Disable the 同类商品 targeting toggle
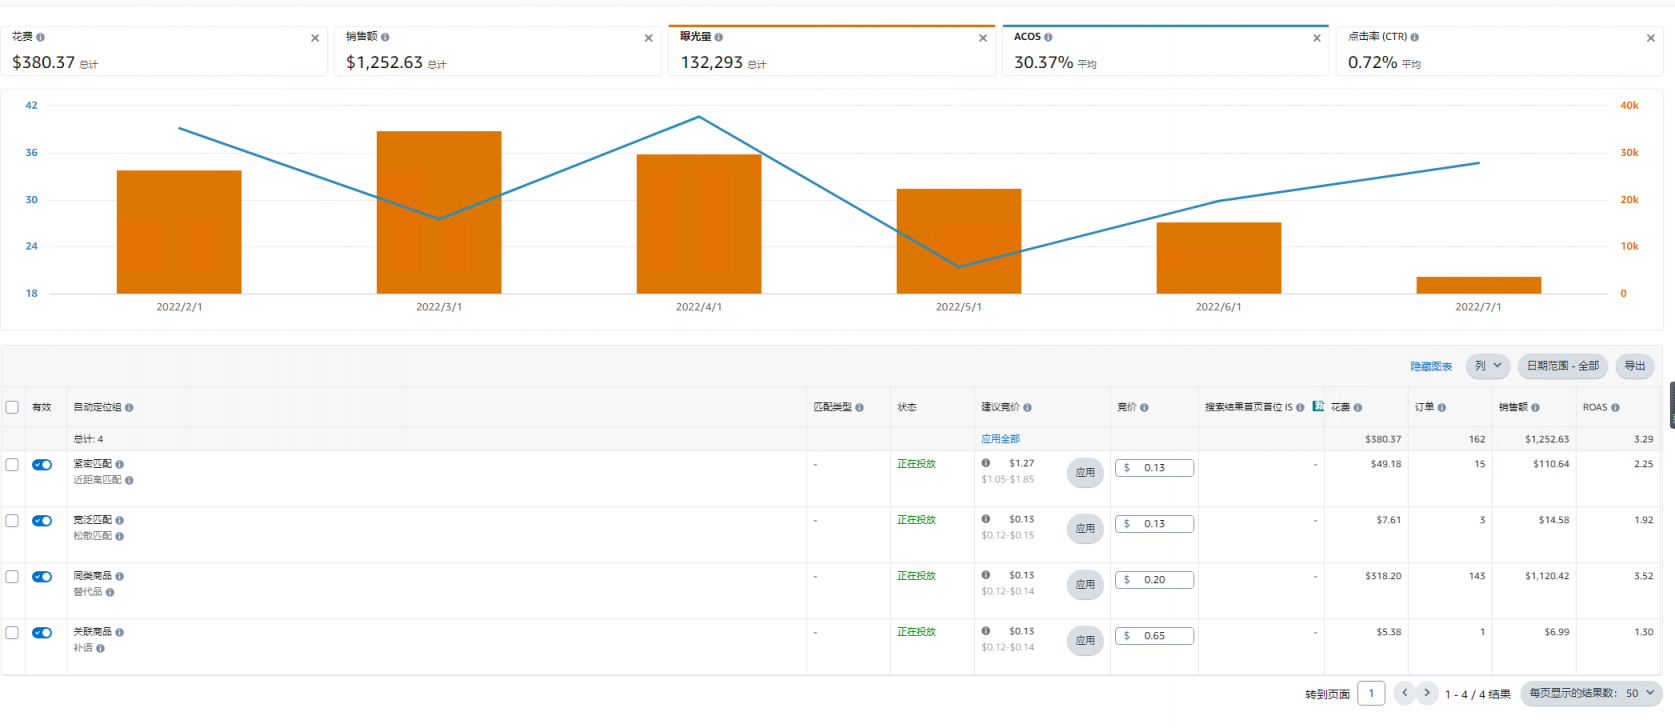The height and width of the screenshot is (728, 1675). (42, 577)
